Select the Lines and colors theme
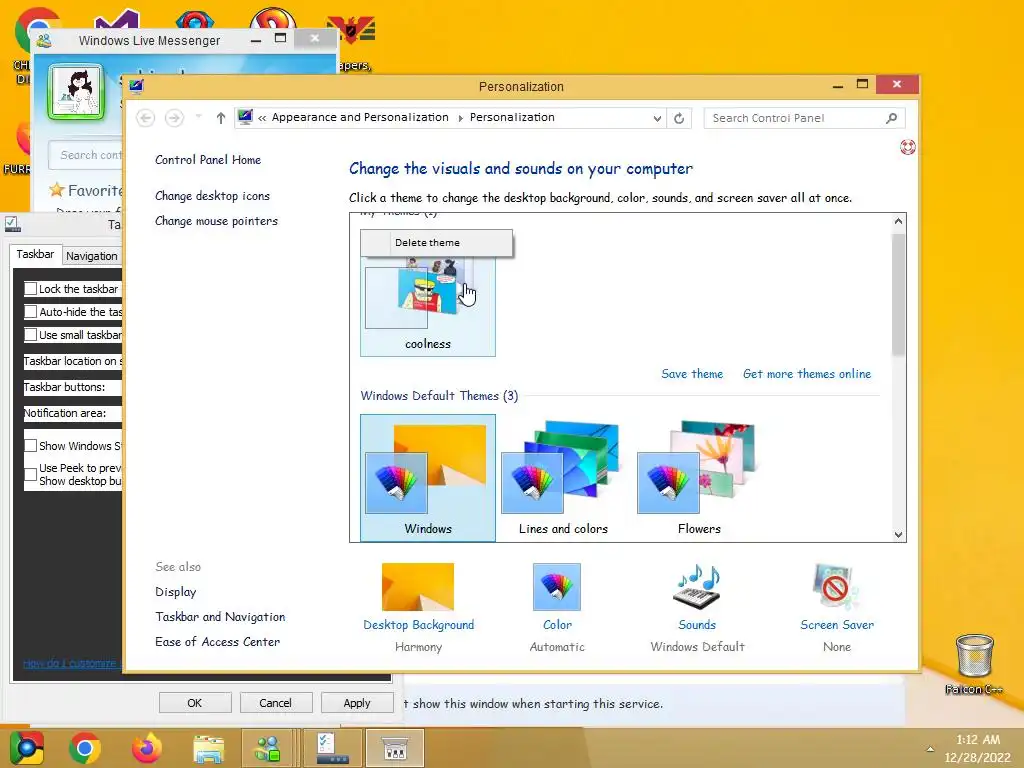 click(563, 478)
